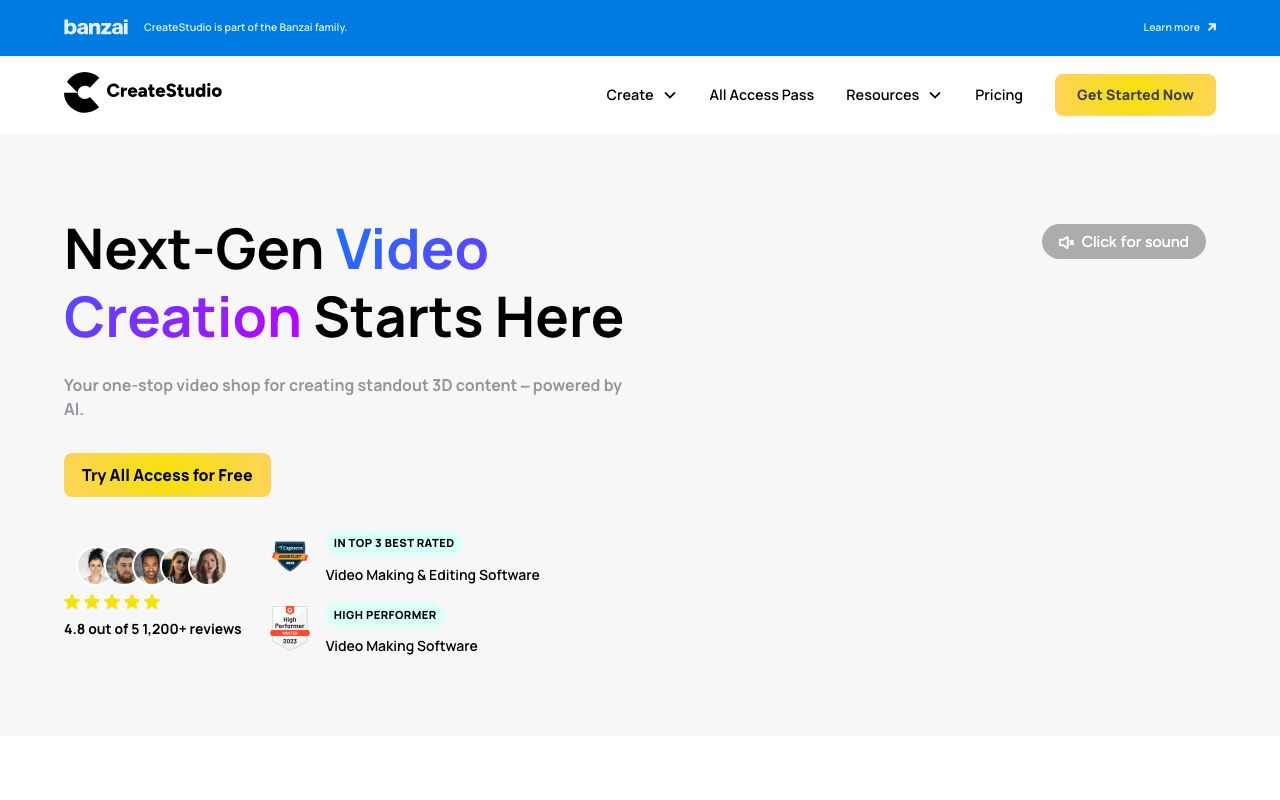Click 'CreateStudio is part of the Banzai family.'
Screen dimensions: 1280x800
(245, 27)
